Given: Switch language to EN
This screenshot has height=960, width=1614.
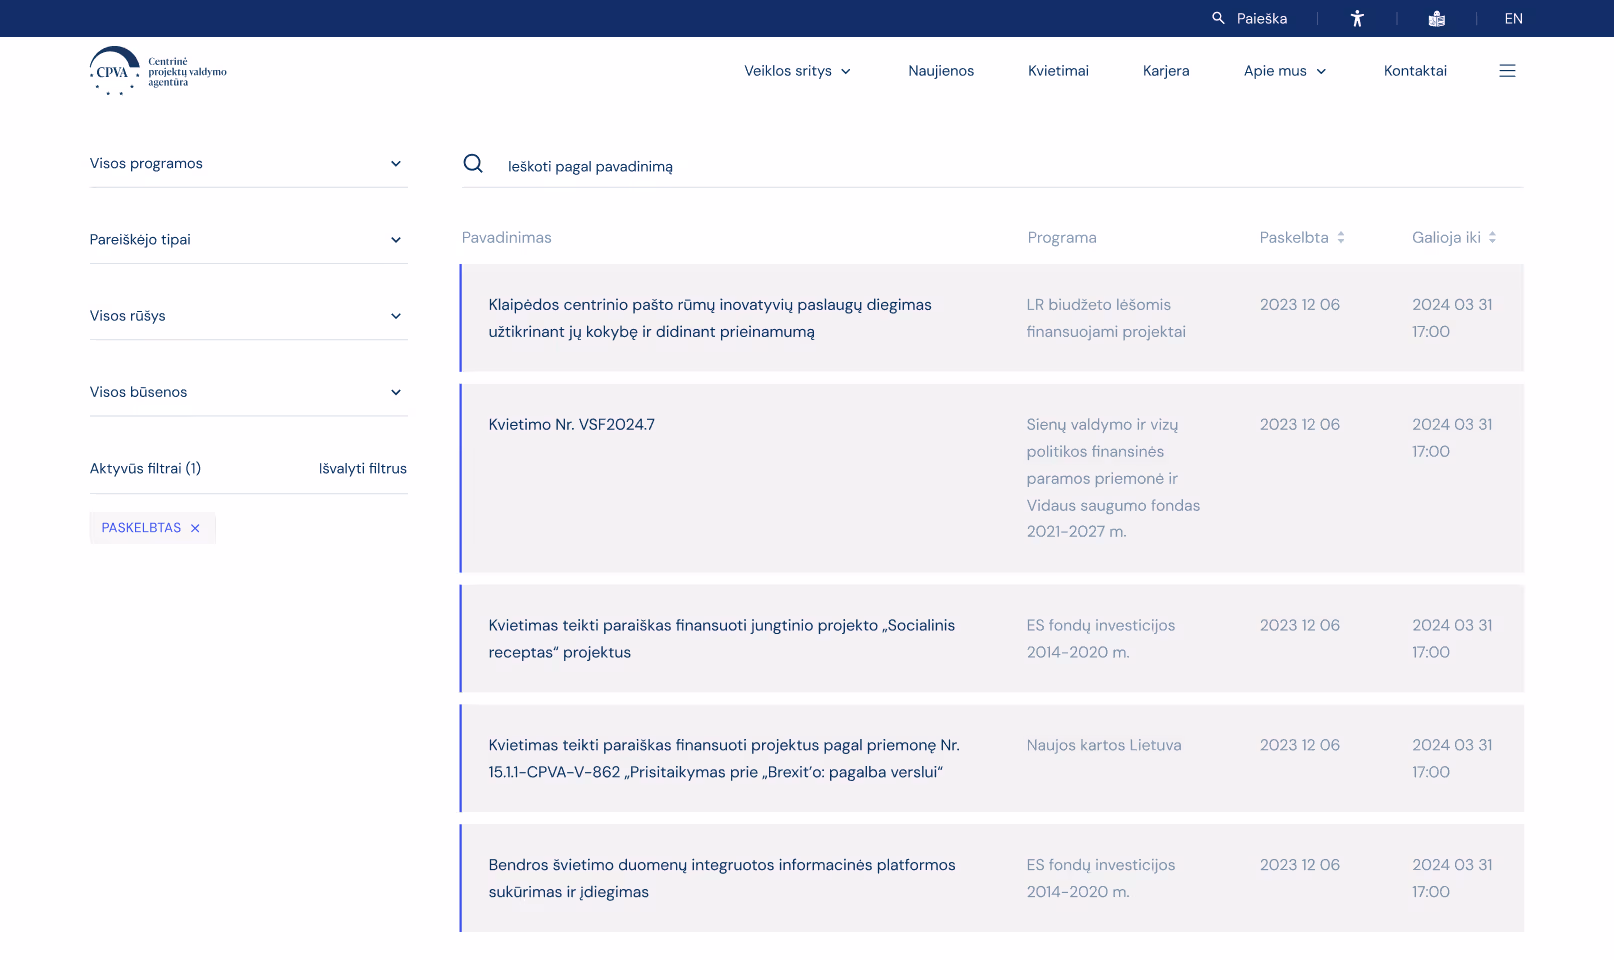Looking at the screenshot, I should pos(1514,18).
